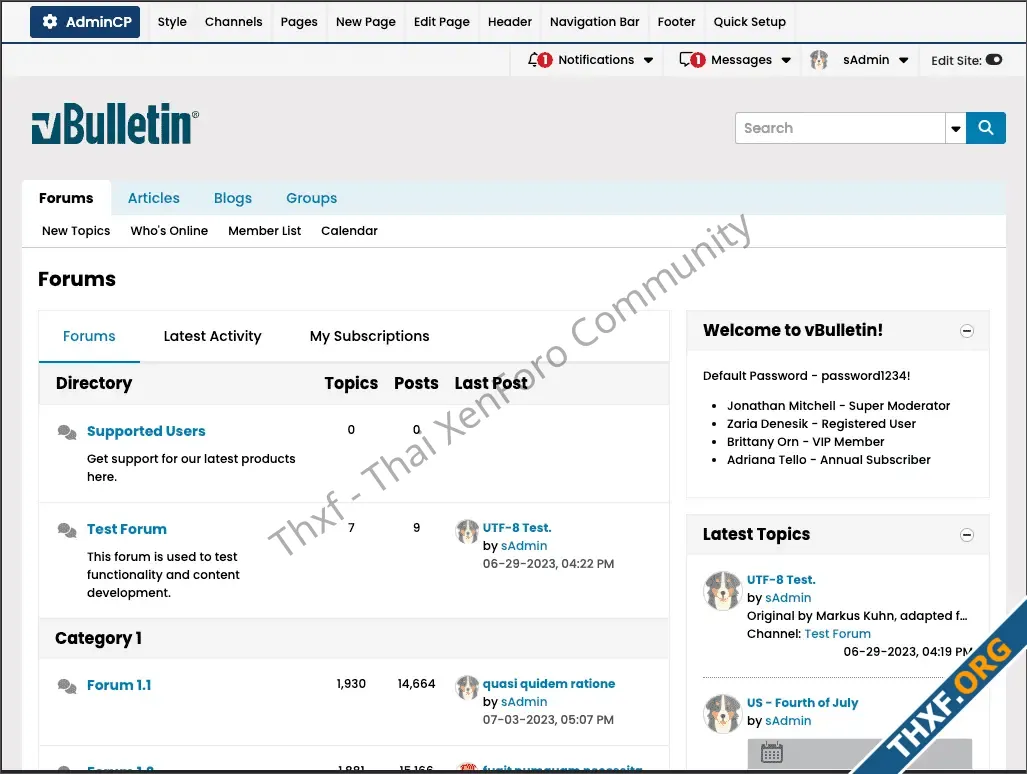This screenshot has height=774, width=1027.
Task: Switch to the My Subscriptions tab
Action: pyautogui.click(x=369, y=336)
